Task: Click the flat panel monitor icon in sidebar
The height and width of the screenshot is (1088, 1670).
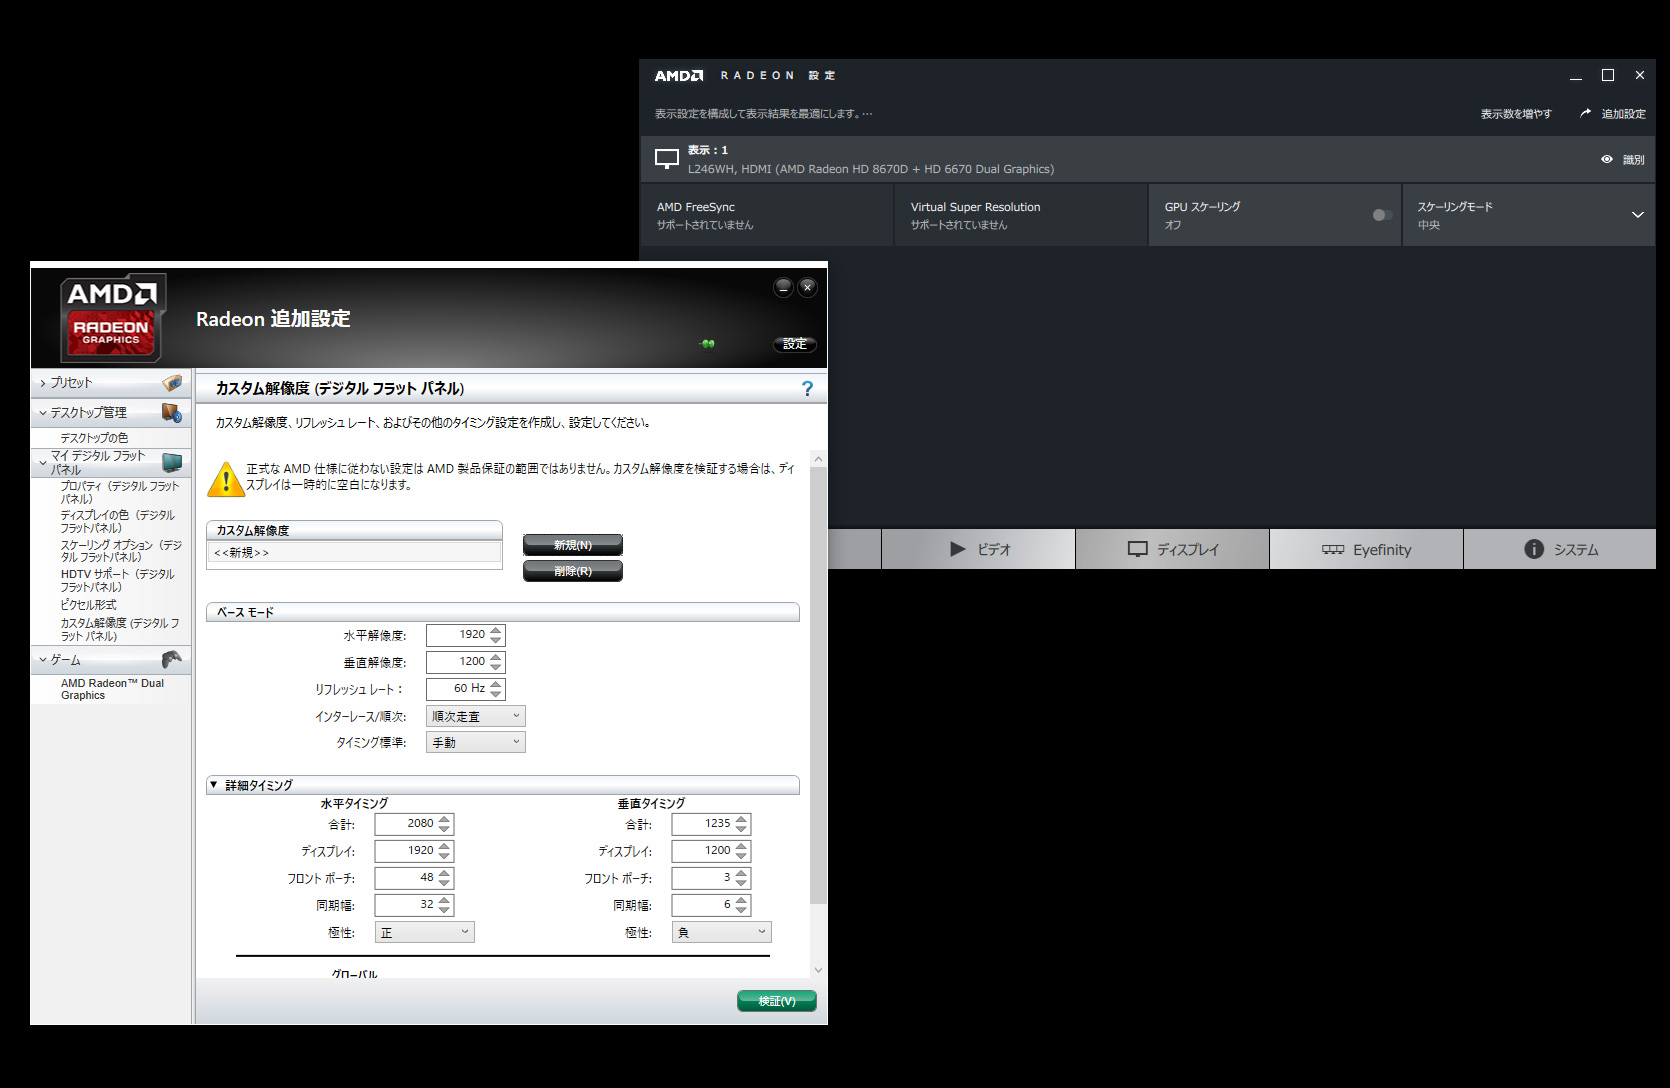Action: tap(172, 462)
